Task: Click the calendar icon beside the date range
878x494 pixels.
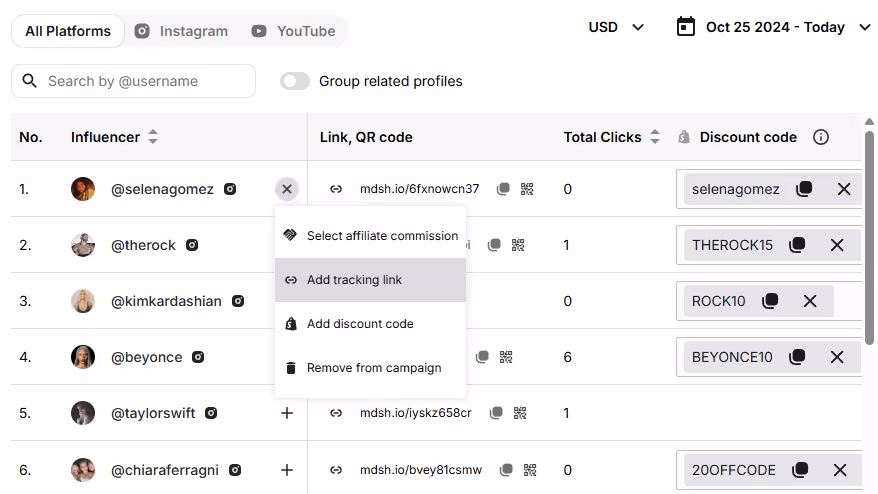Action: tap(686, 26)
